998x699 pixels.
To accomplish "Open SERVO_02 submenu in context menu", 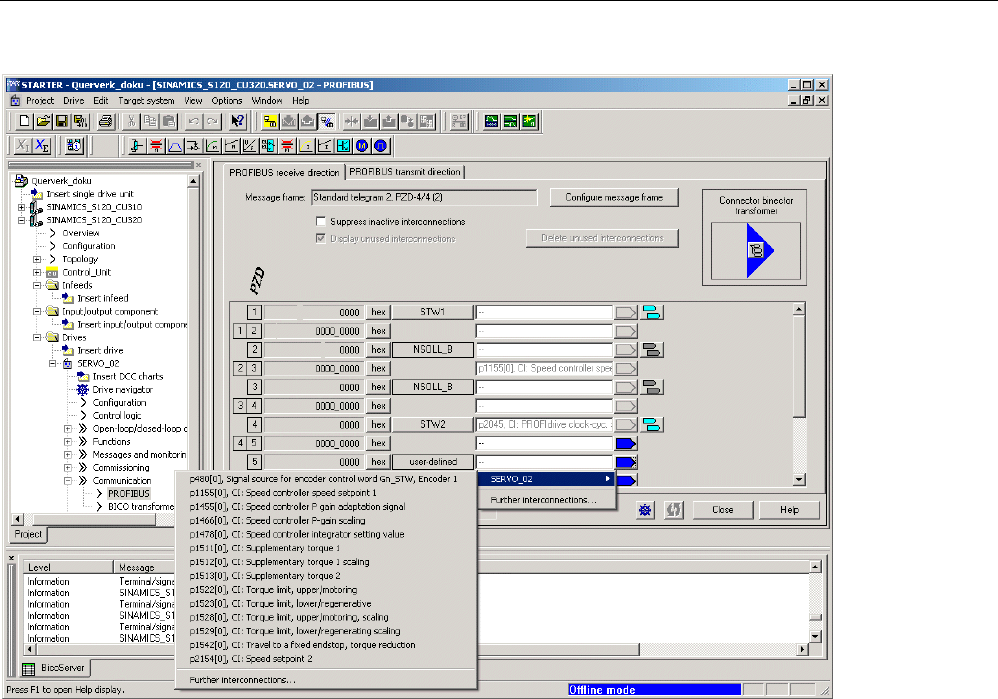I will [x=547, y=479].
